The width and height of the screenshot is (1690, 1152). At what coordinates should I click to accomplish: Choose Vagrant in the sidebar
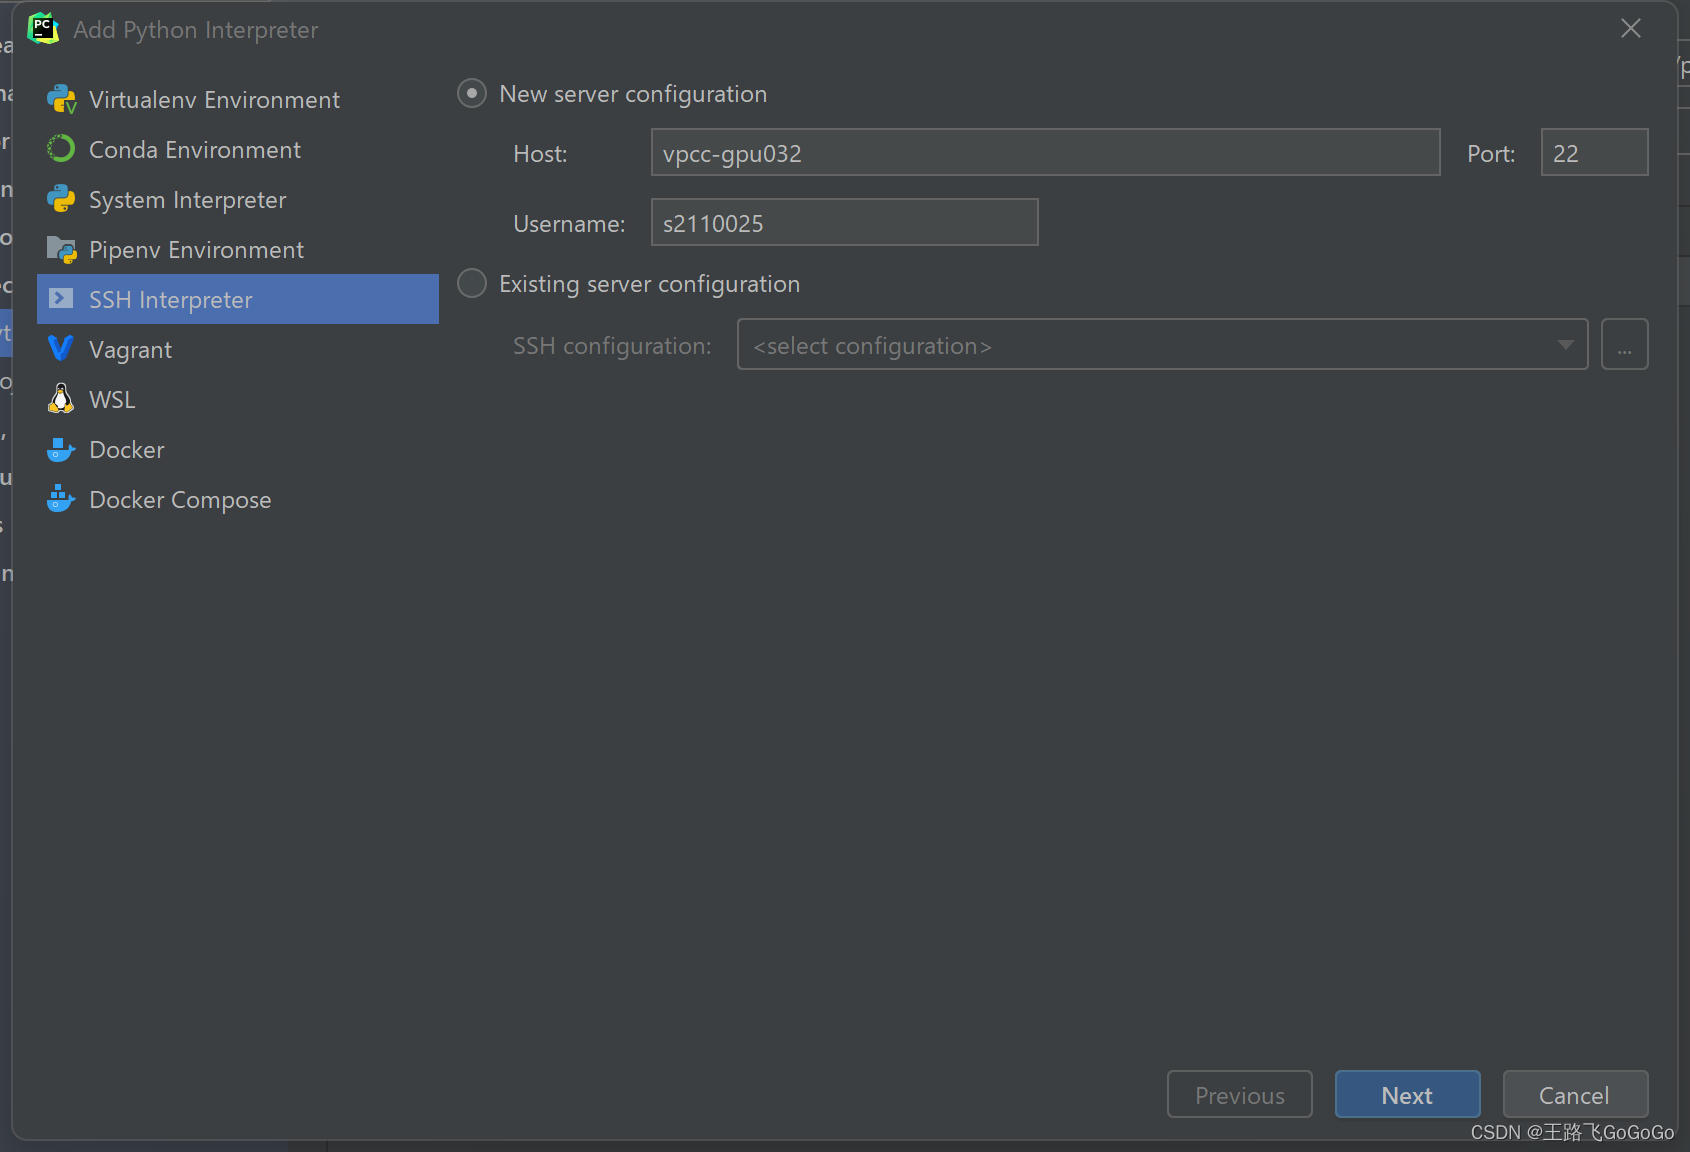238,349
